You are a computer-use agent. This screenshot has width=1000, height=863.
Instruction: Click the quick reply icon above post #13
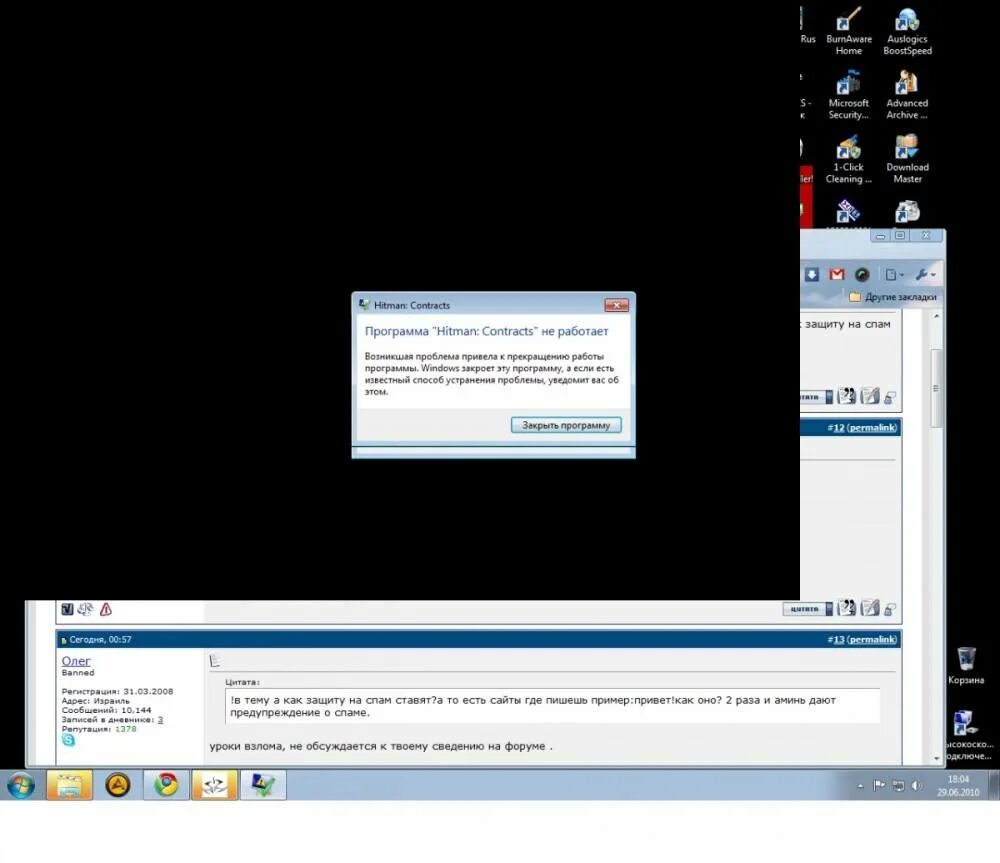click(x=870, y=608)
